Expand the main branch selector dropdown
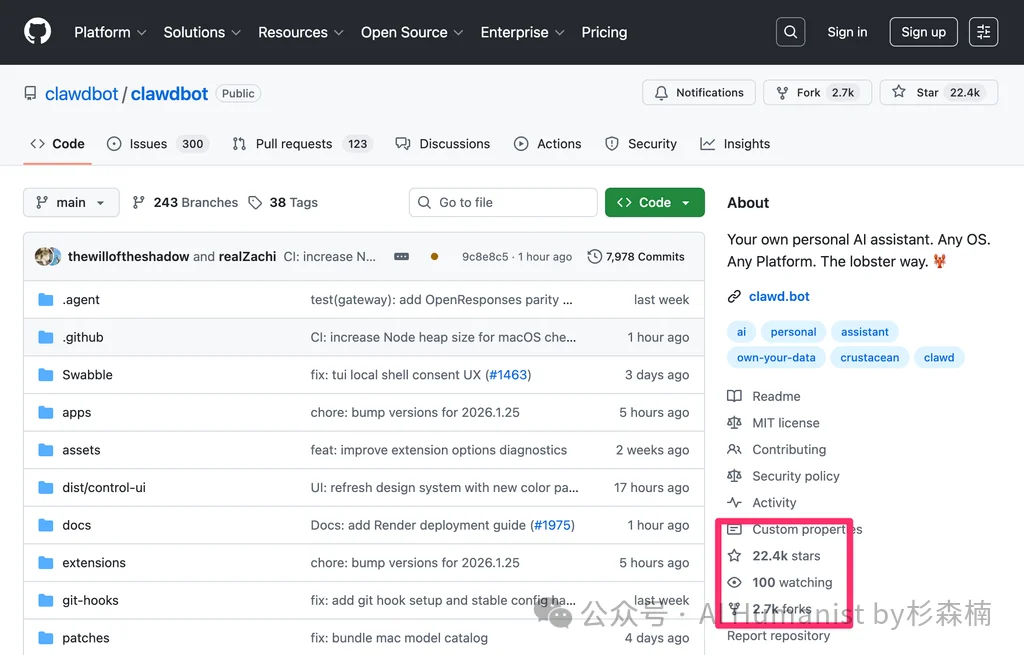The width and height of the screenshot is (1024, 655). point(71,202)
